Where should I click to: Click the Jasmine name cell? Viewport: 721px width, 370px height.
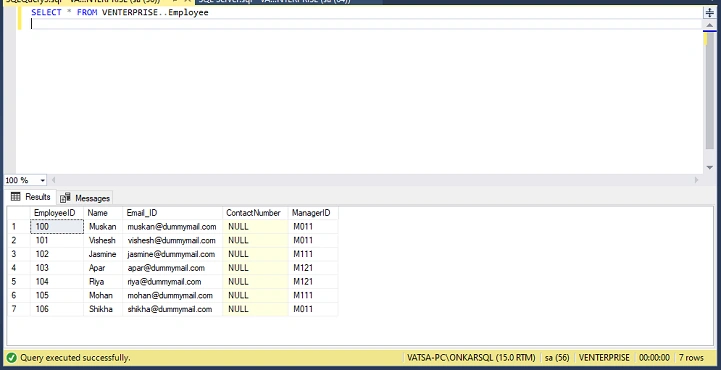[103, 254]
